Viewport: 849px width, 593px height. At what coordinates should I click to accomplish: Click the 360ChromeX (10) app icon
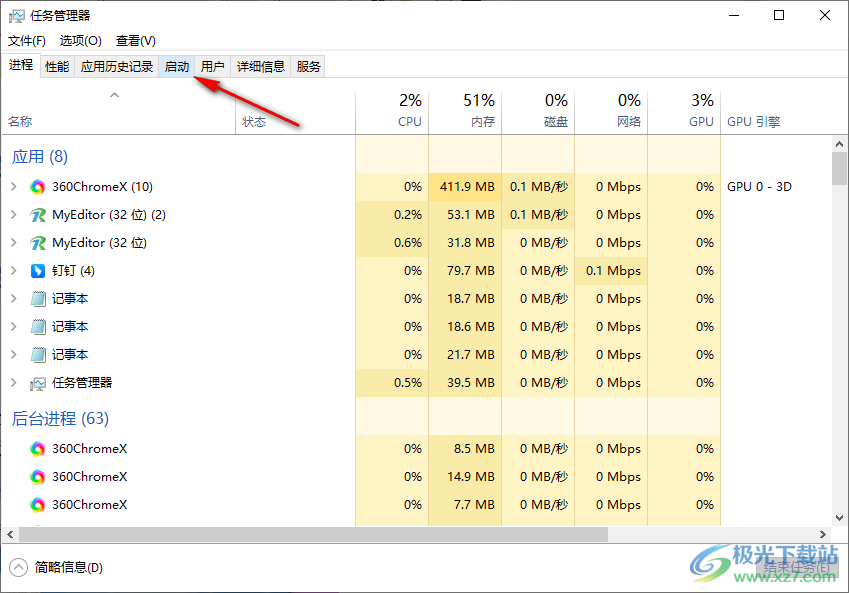click(37, 187)
